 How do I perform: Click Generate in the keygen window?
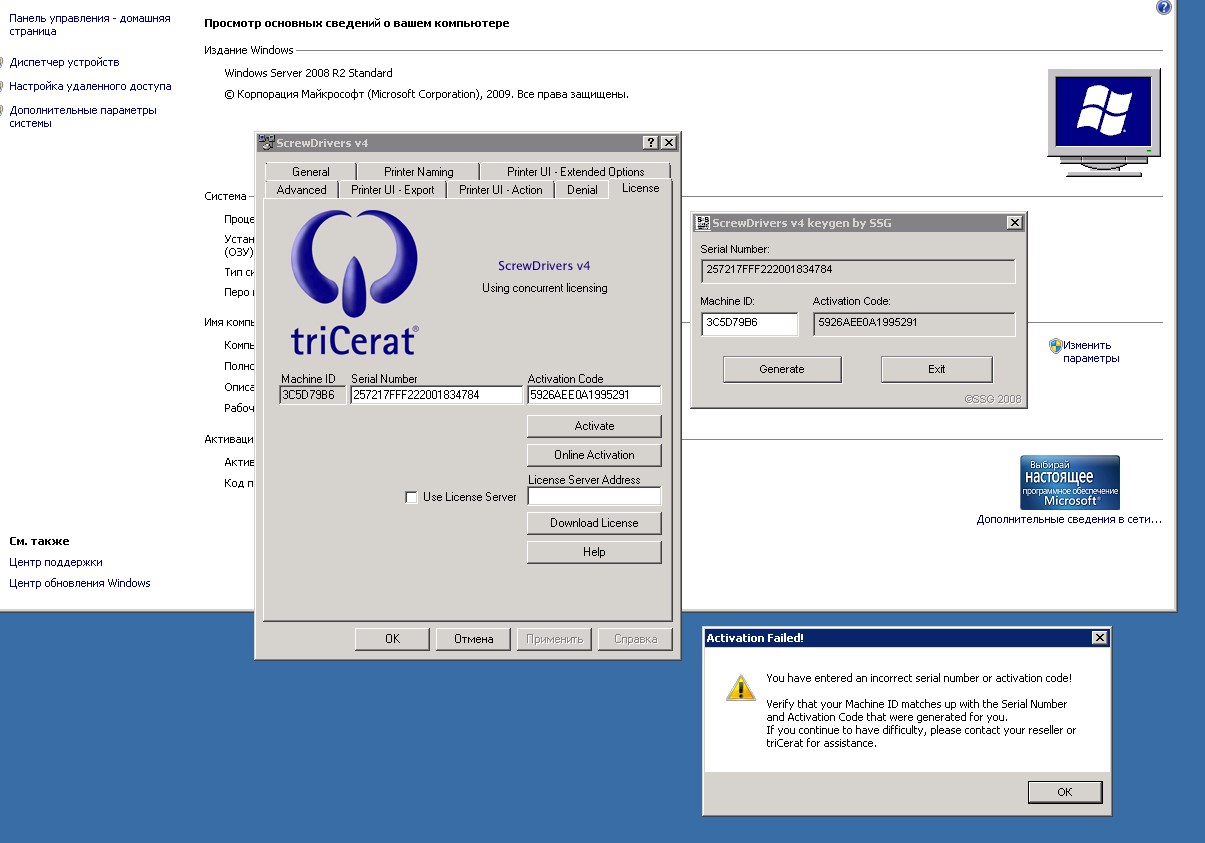click(x=782, y=369)
